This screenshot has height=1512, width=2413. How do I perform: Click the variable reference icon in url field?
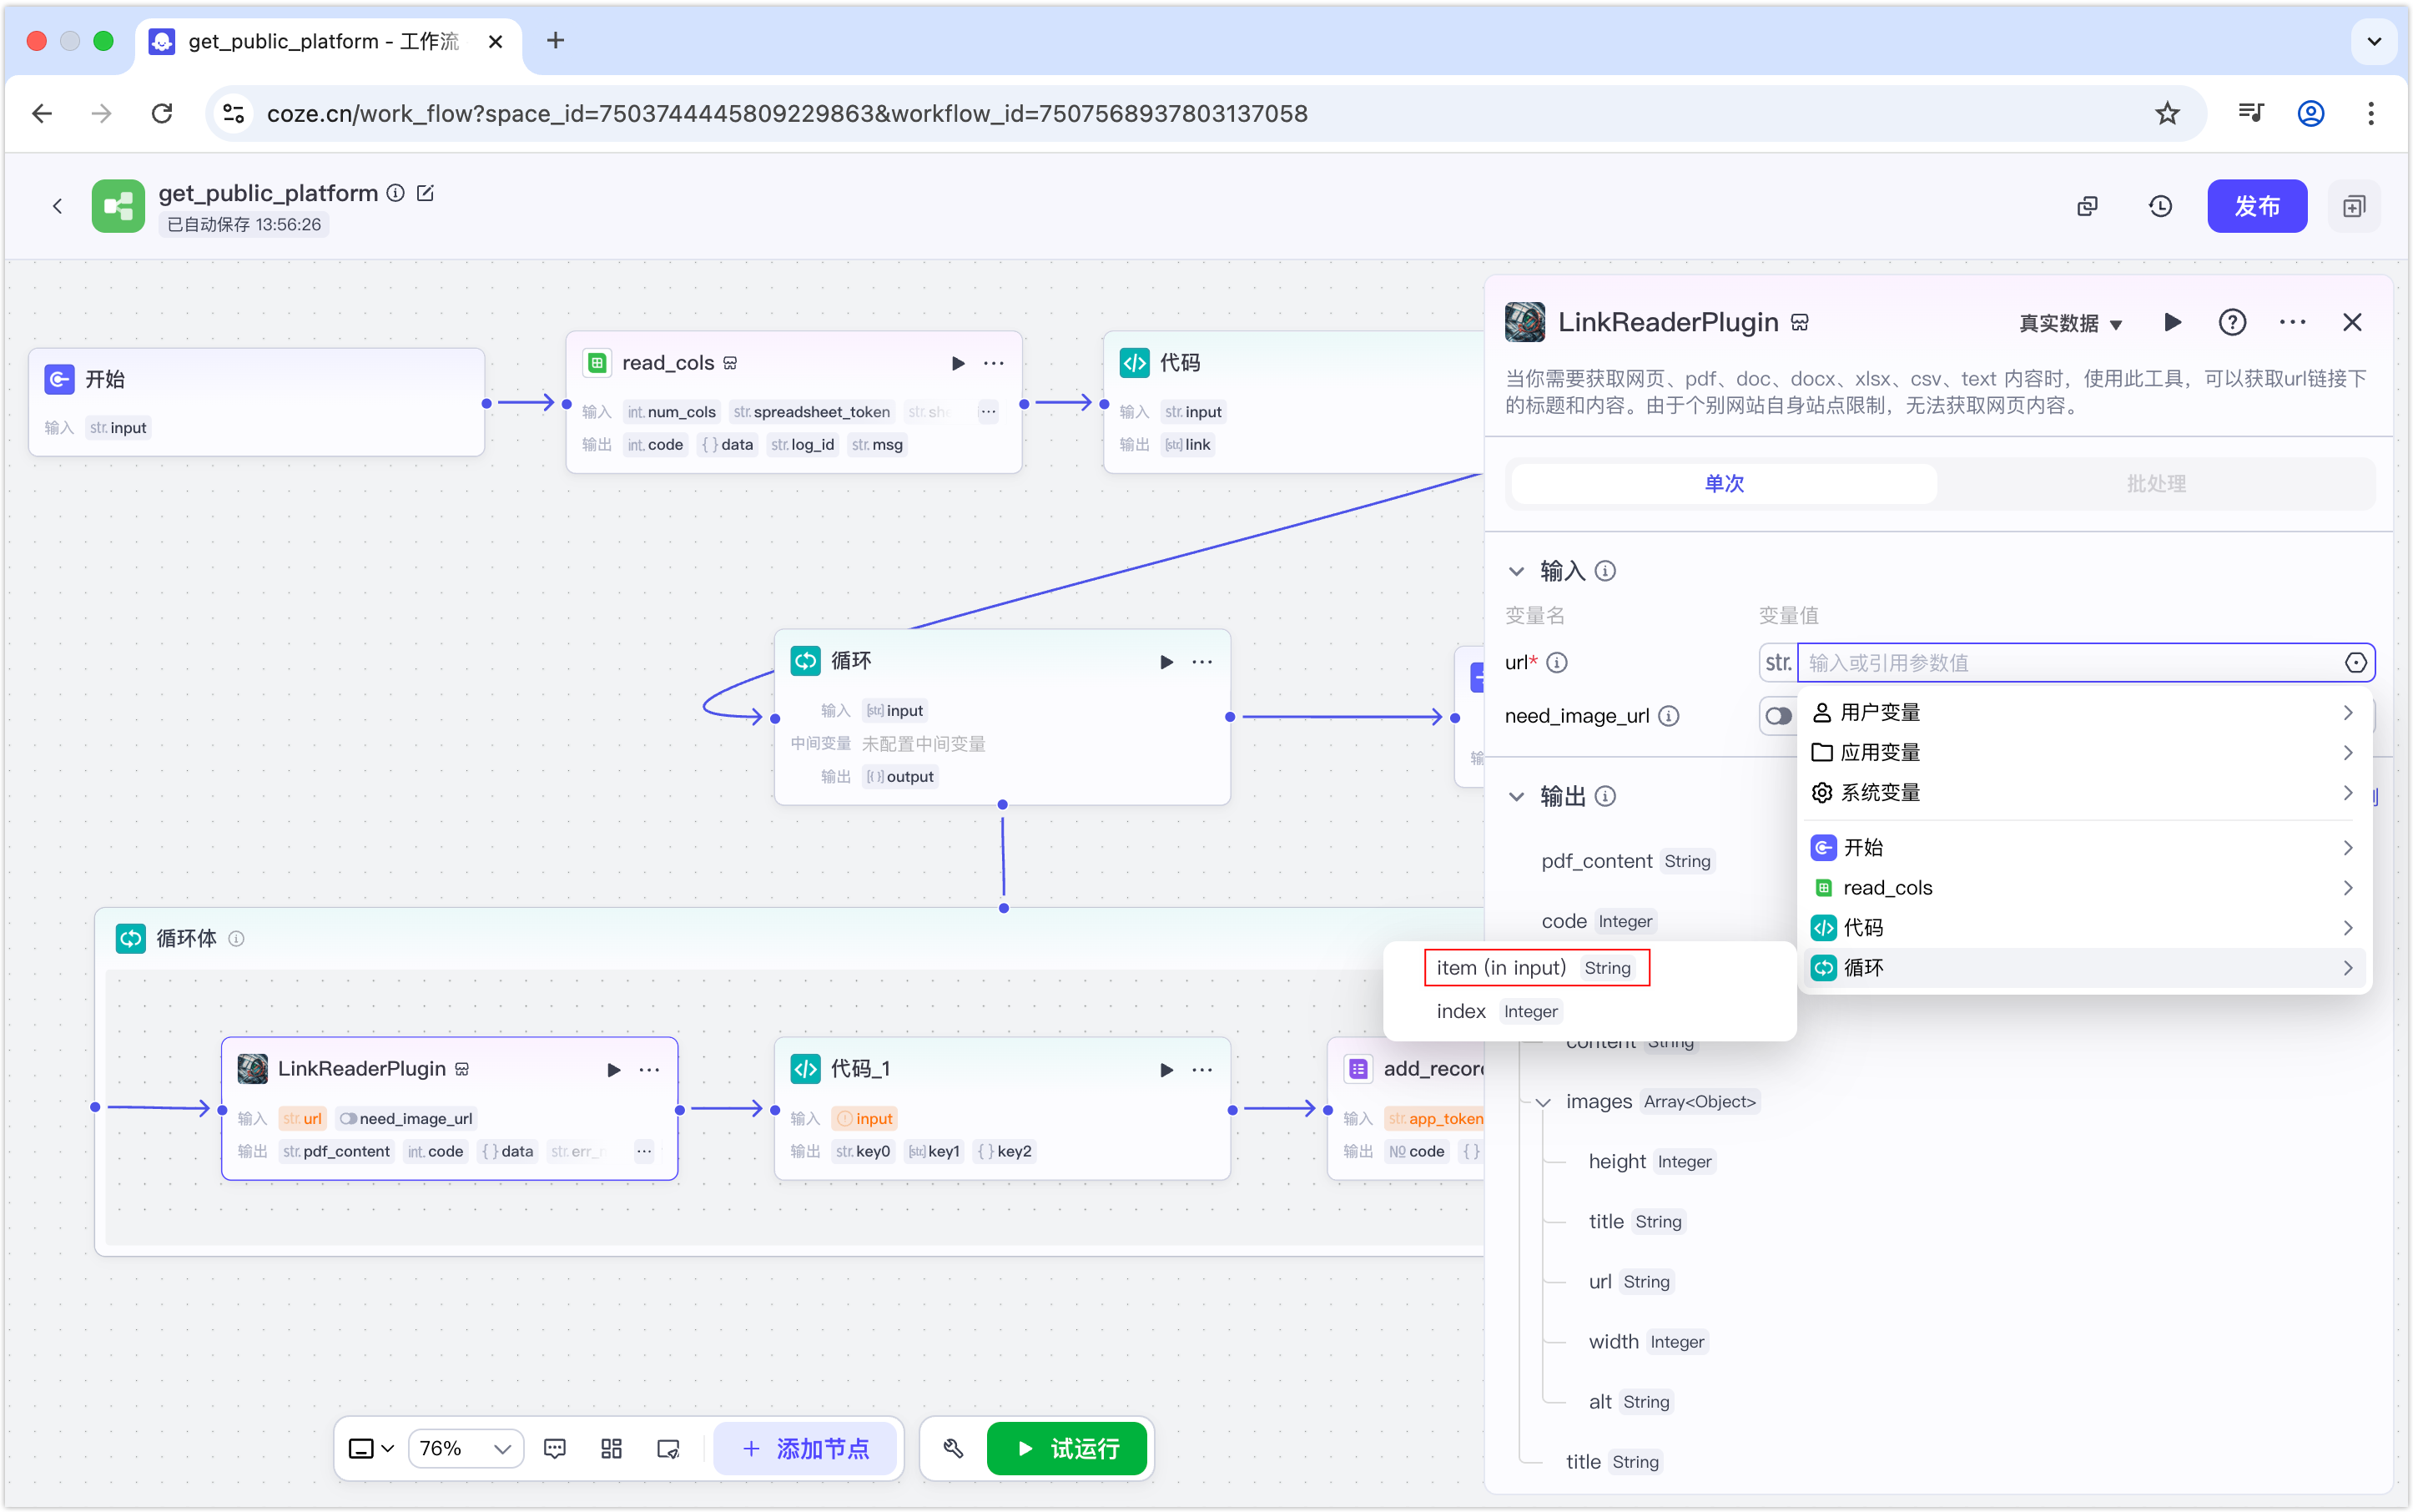tap(2355, 662)
